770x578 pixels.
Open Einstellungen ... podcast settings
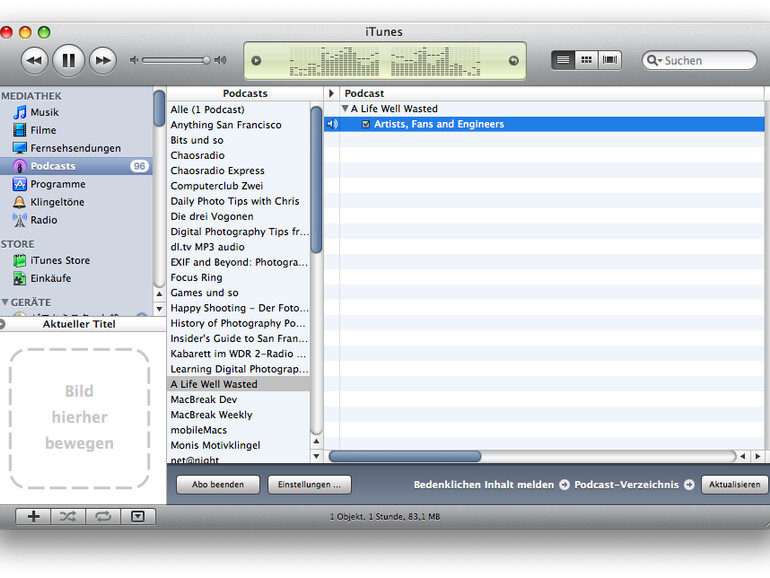click(x=309, y=485)
